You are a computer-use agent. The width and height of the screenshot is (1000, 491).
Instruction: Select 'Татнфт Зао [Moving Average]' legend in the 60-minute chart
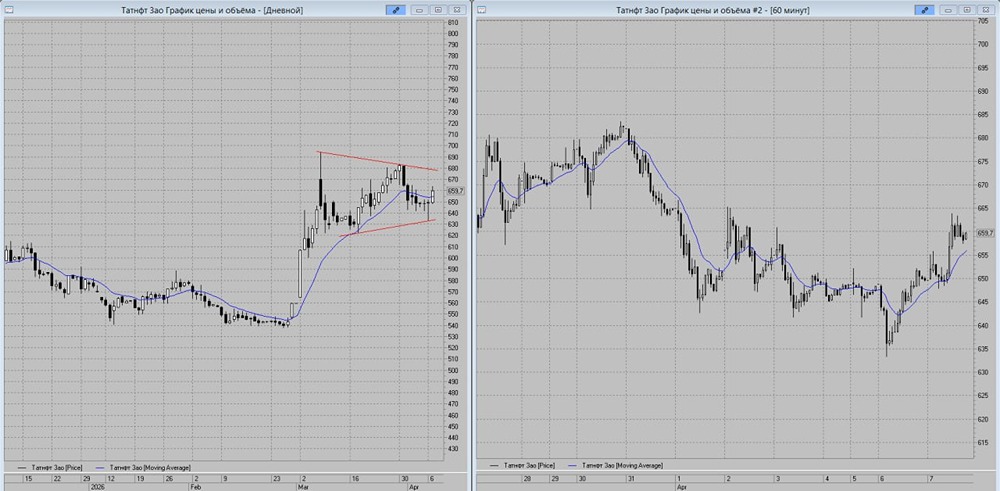[615, 466]
